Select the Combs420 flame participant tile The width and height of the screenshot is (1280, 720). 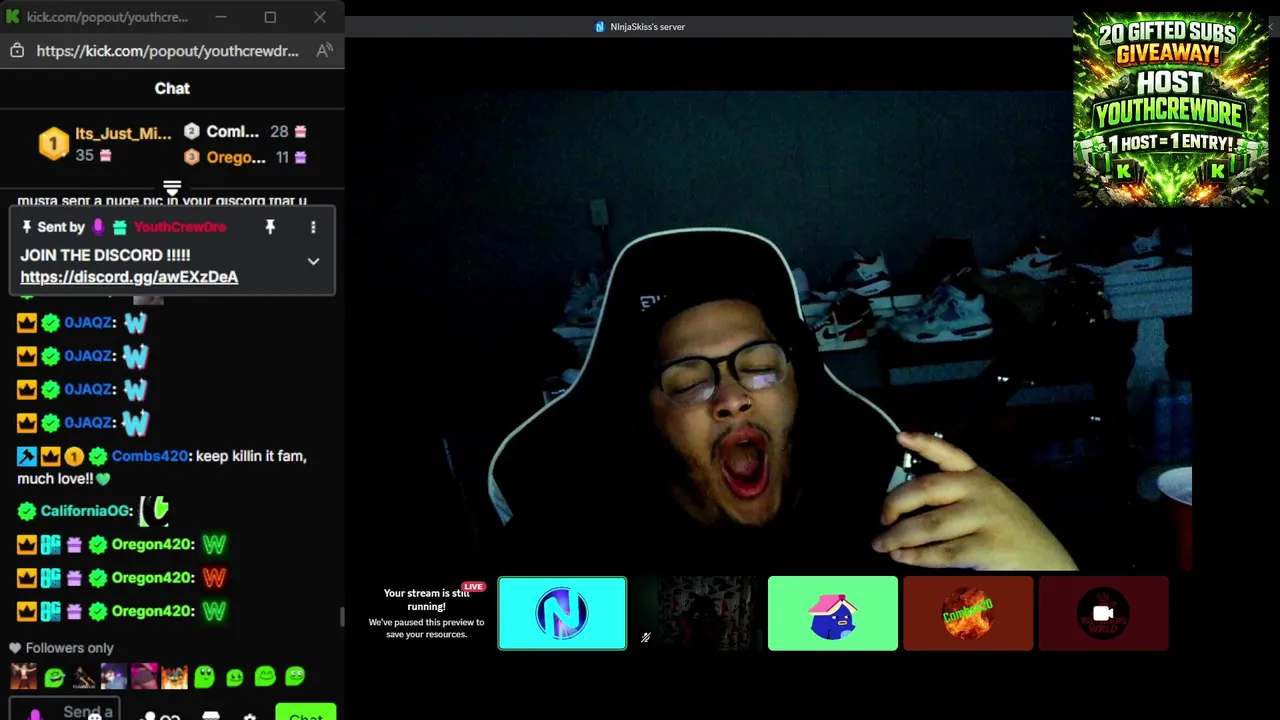[x=968, y=613]
